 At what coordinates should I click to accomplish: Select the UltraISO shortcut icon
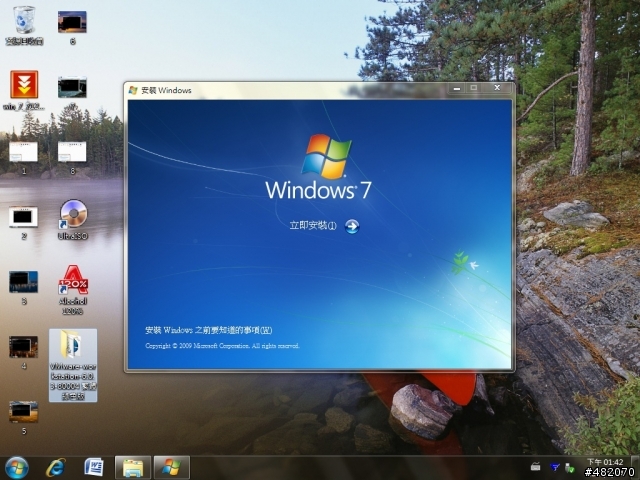(x=73, y=219)
